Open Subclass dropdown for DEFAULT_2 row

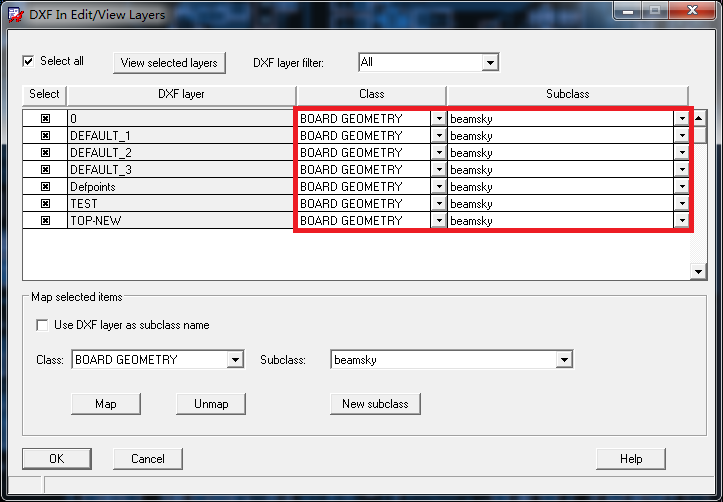pyautogui.click(x=681, y=153)
